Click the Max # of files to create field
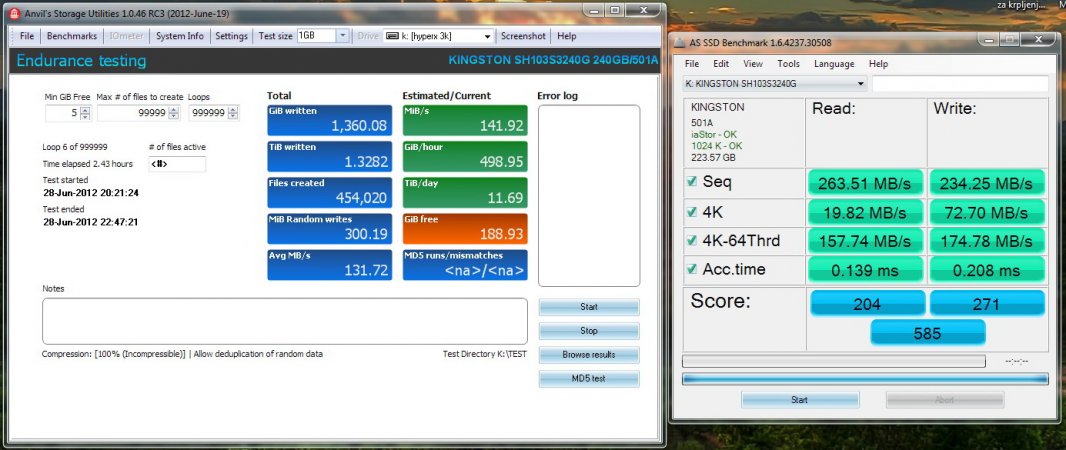Screen dimensions: 1066x450 click(133, 114)
